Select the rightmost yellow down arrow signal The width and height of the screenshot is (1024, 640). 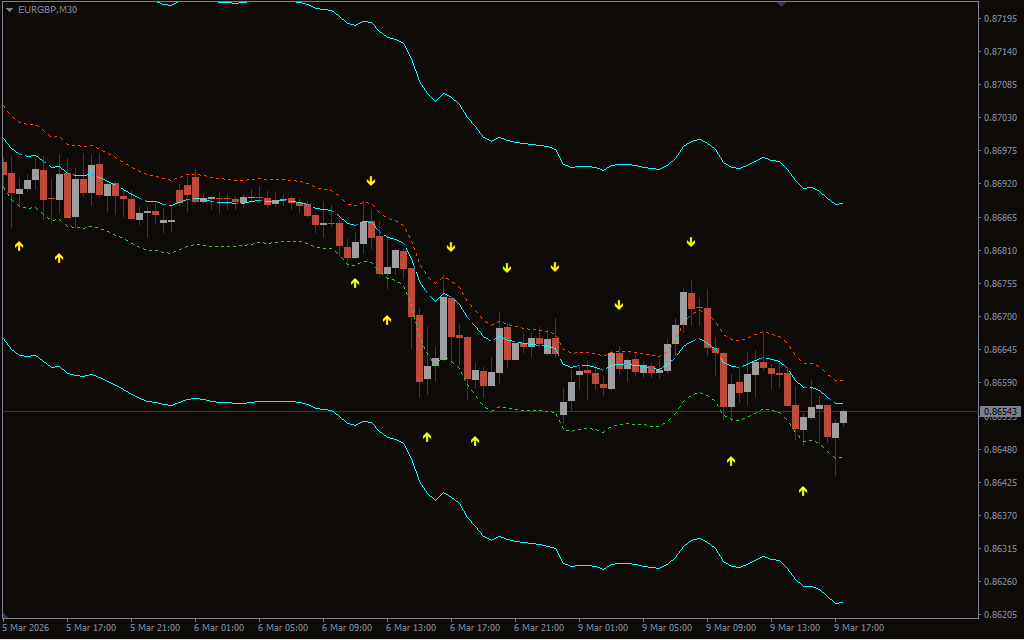coord(691,242)
